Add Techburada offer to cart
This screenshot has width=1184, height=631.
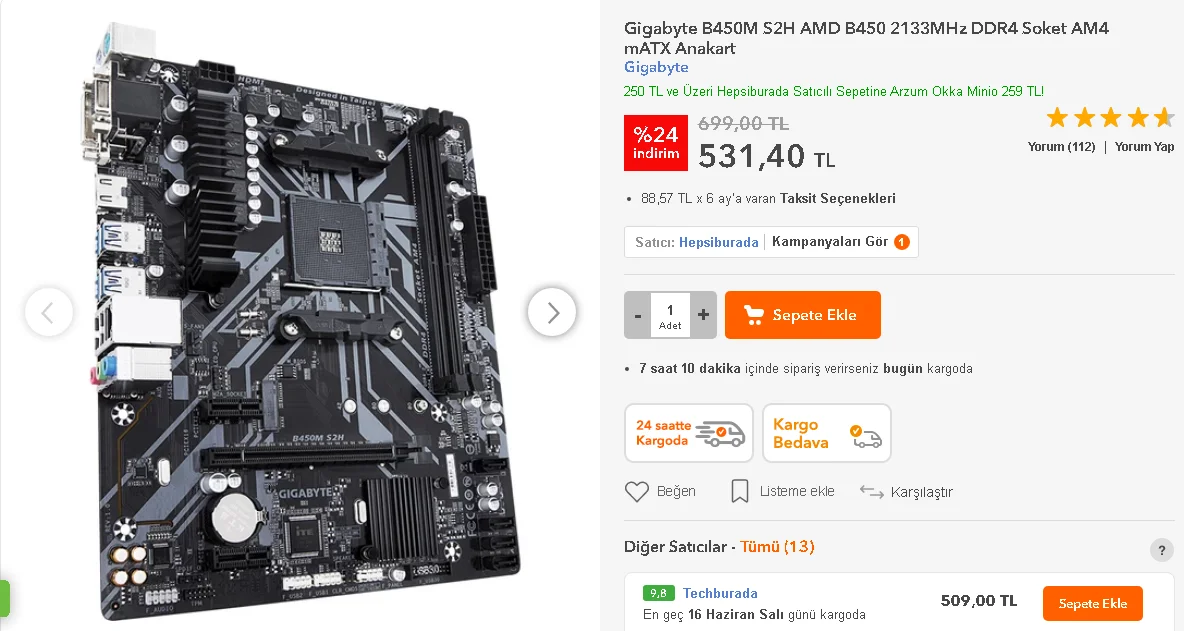[x=1093, y=604]
